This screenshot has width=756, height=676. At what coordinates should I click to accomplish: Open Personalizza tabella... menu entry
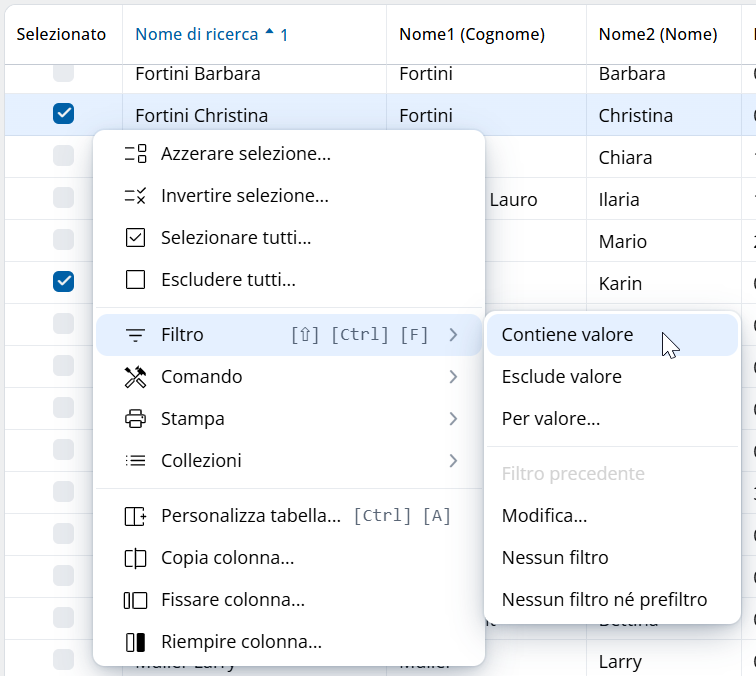pos(289,516)
